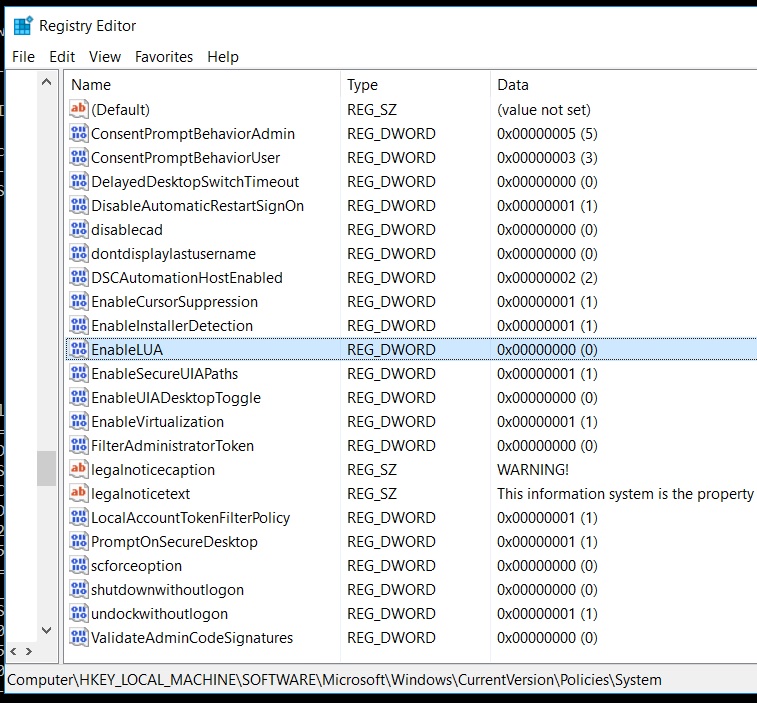This screenshot has height=703, width=757.
Task: Select the EnableSecureUIAPaths value name
Action: pos(165,374)
